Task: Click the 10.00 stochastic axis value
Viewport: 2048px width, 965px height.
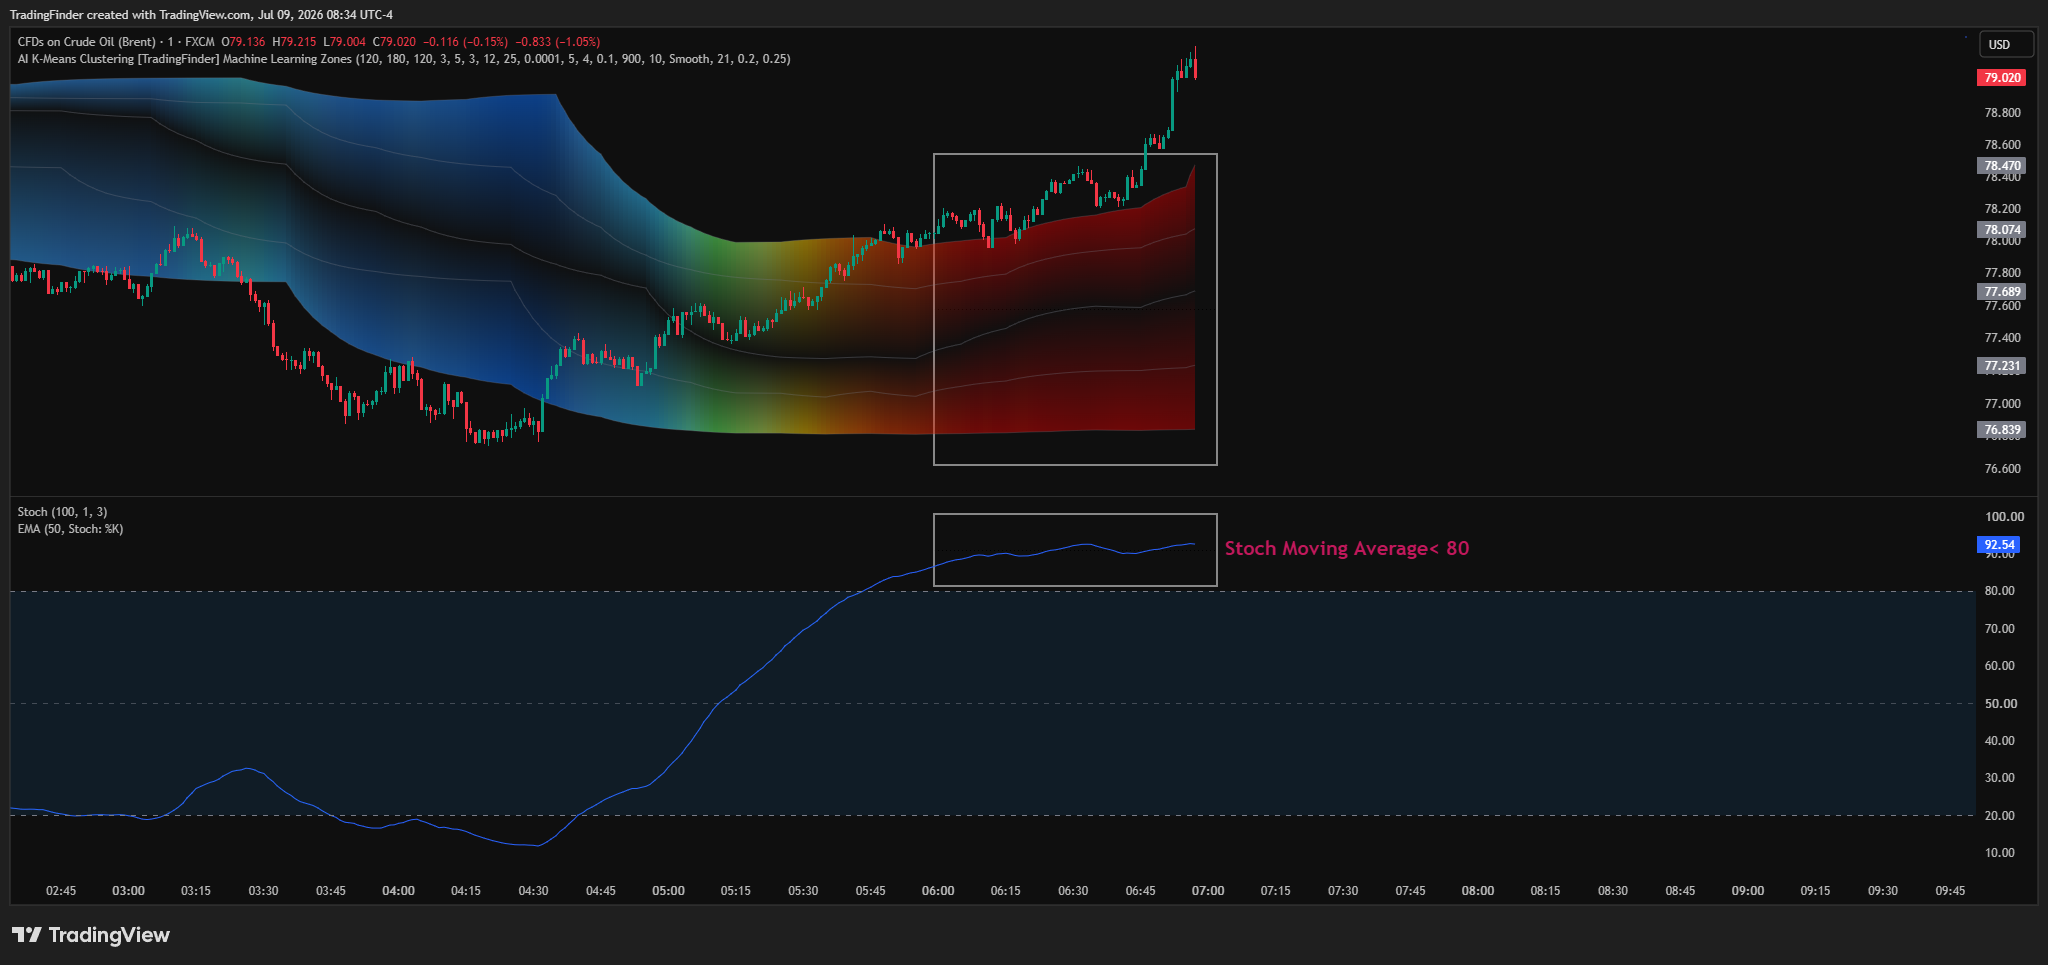Action: (x=2000, y=853)
